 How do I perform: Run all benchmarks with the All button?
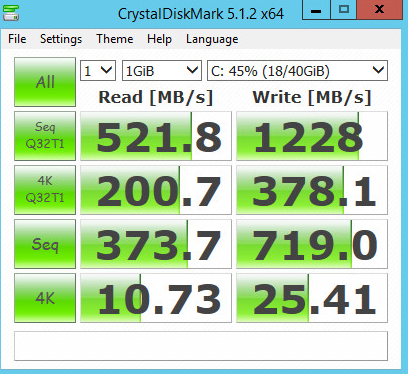click(x=45, y=82)
